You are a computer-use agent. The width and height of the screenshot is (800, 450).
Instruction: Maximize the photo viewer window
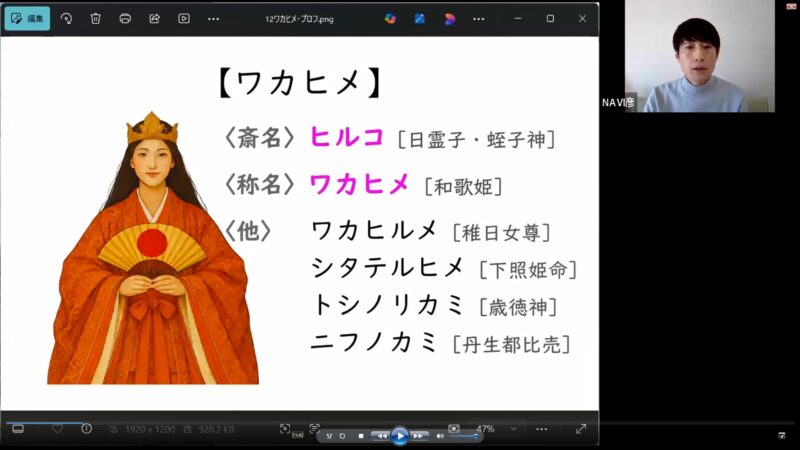click(550, 19)
